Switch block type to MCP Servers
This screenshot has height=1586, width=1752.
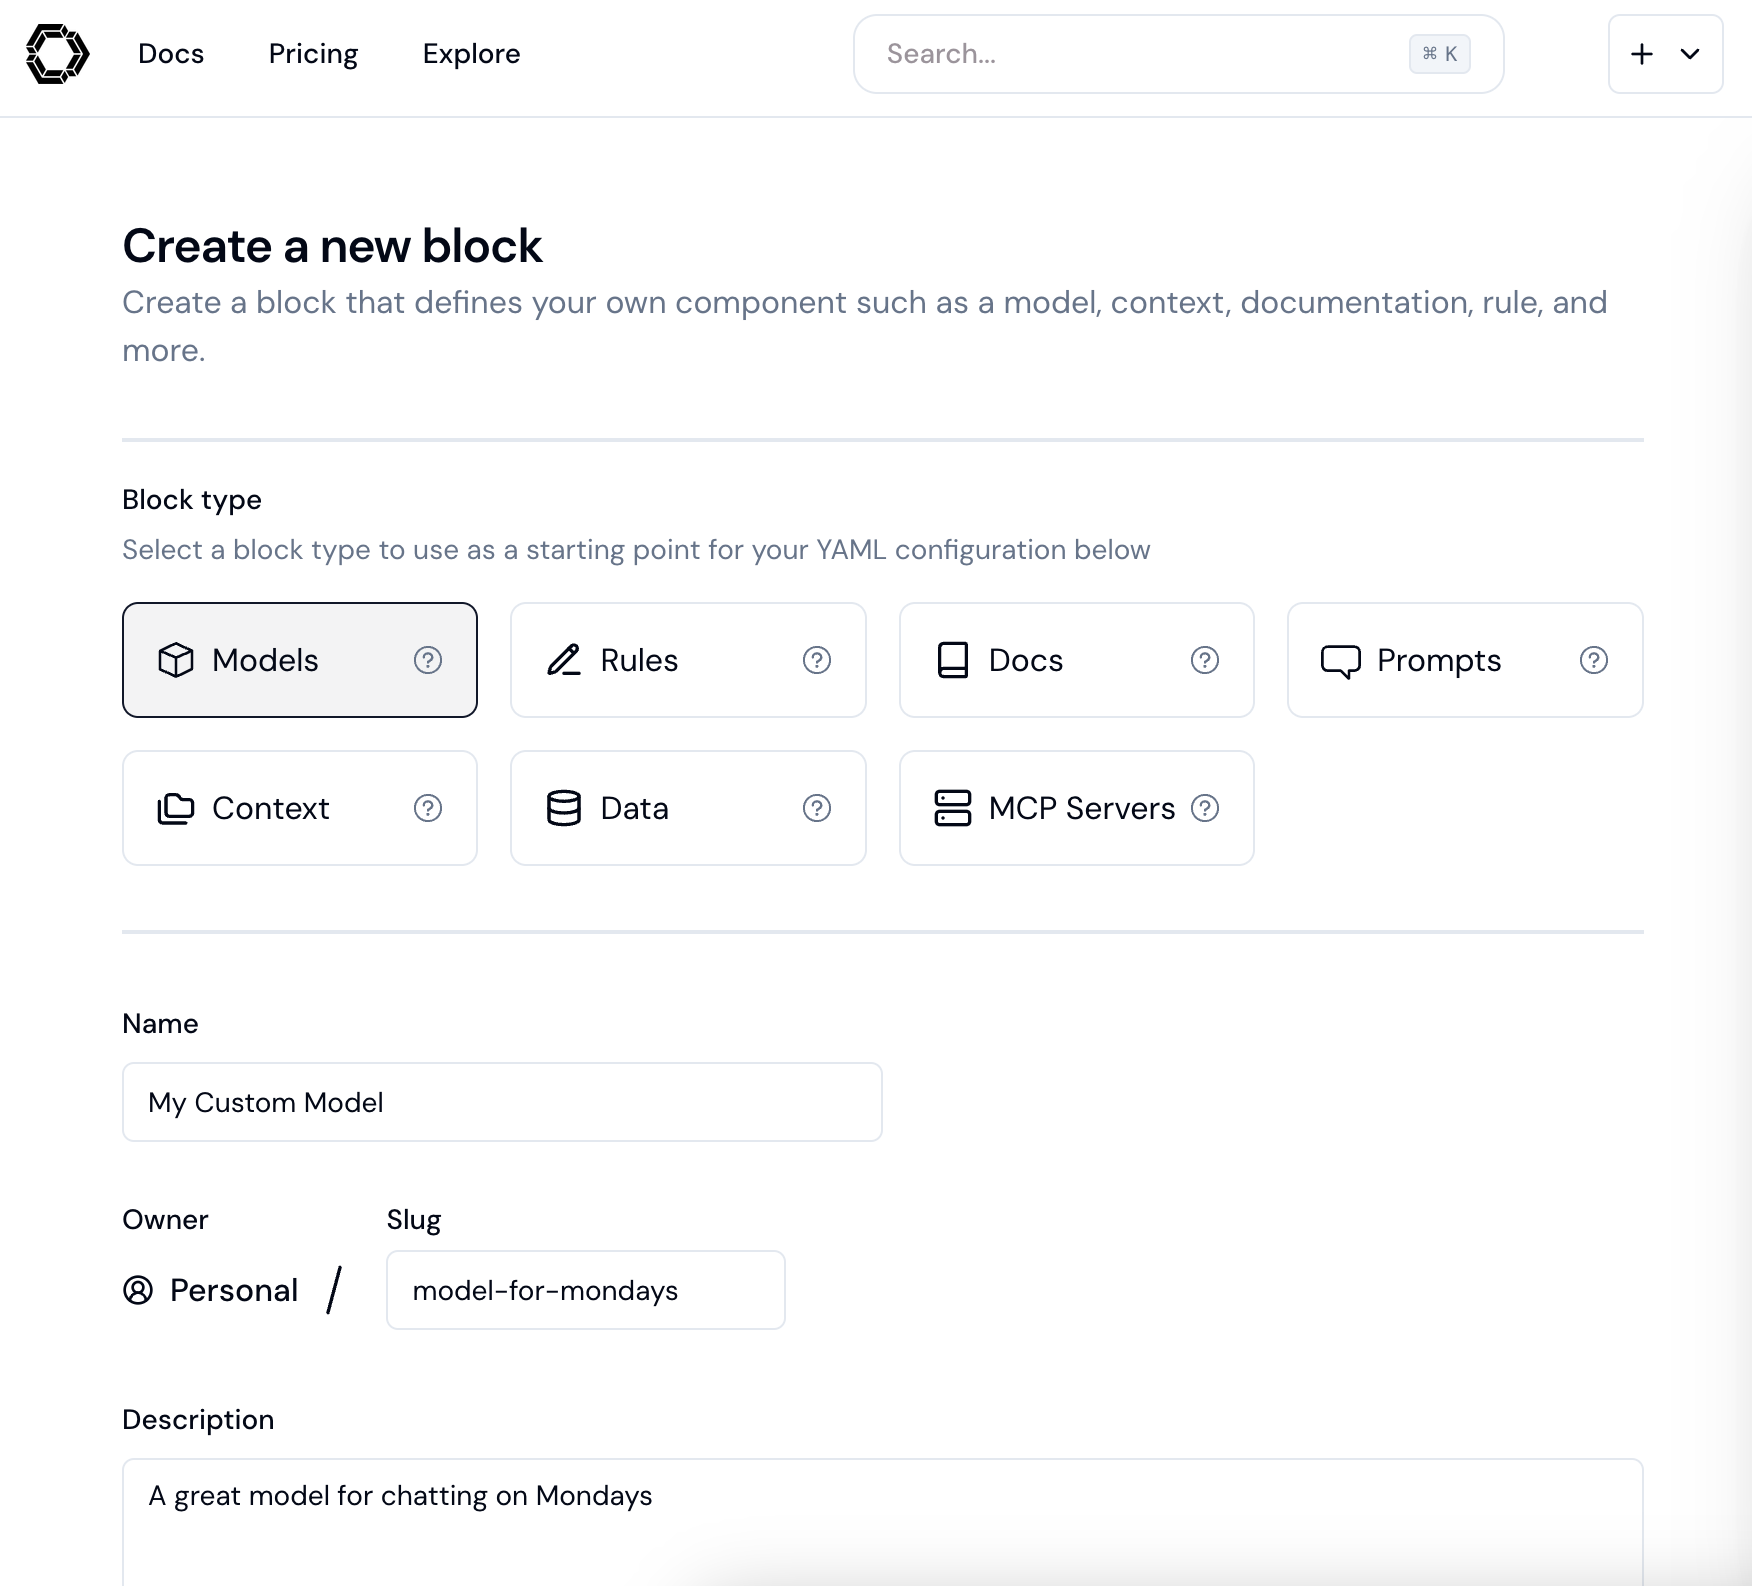coord(1075,808)
